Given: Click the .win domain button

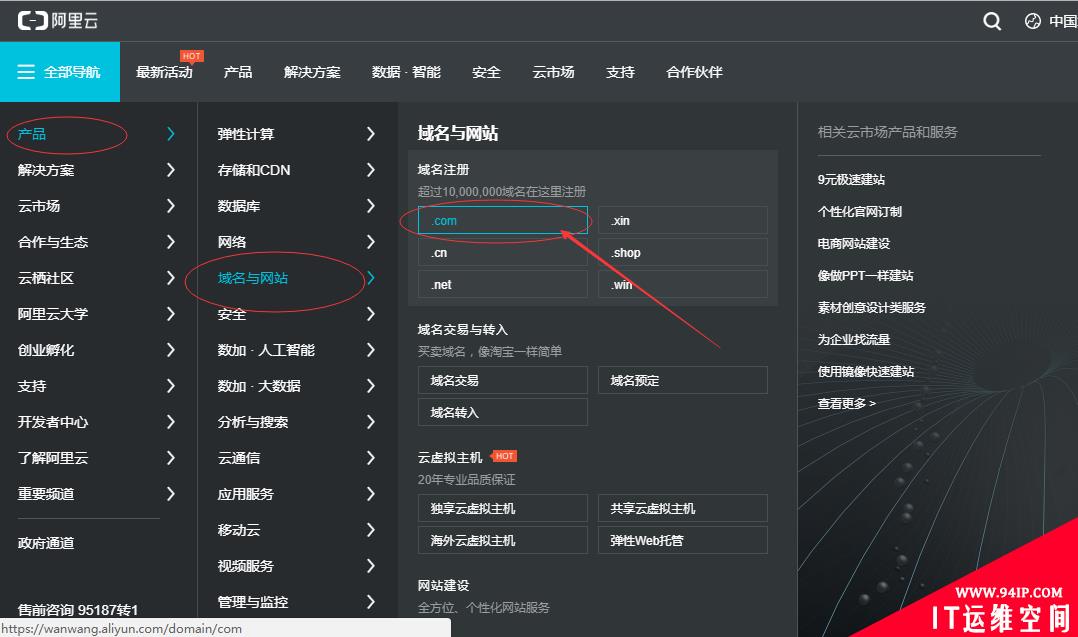Looking at the screenshot, I should pyautogui.click(x=683, y=284).
